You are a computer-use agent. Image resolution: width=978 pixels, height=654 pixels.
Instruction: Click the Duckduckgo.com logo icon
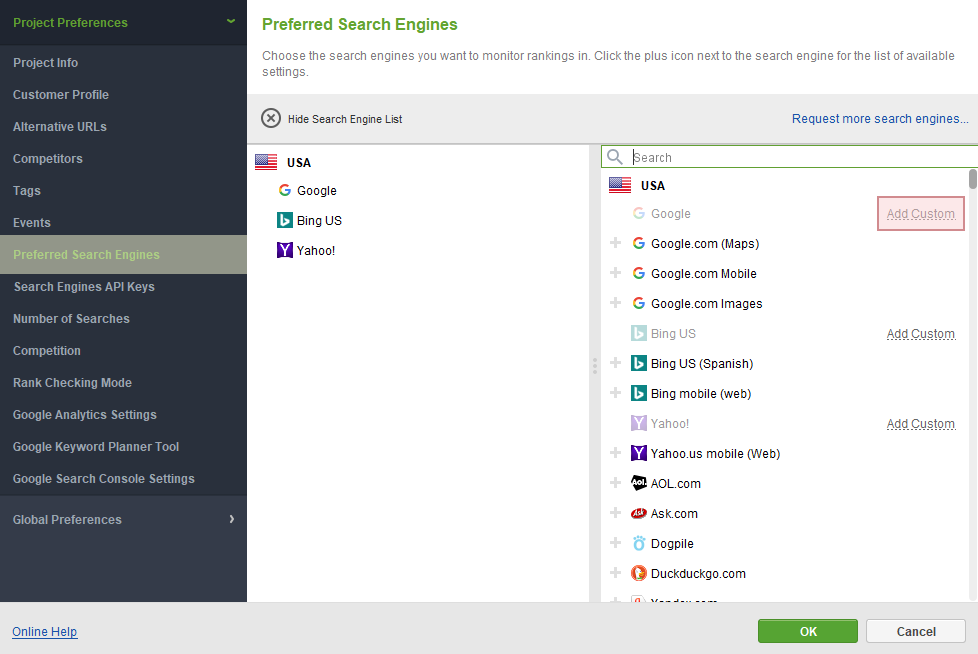coord(639,573)
